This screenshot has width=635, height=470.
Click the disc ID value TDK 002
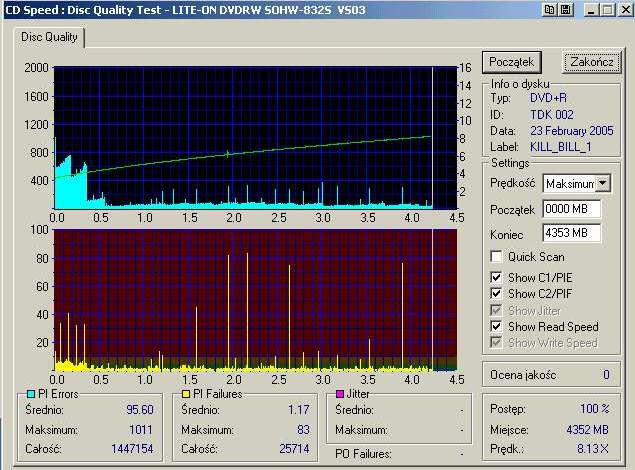point(552,115)
